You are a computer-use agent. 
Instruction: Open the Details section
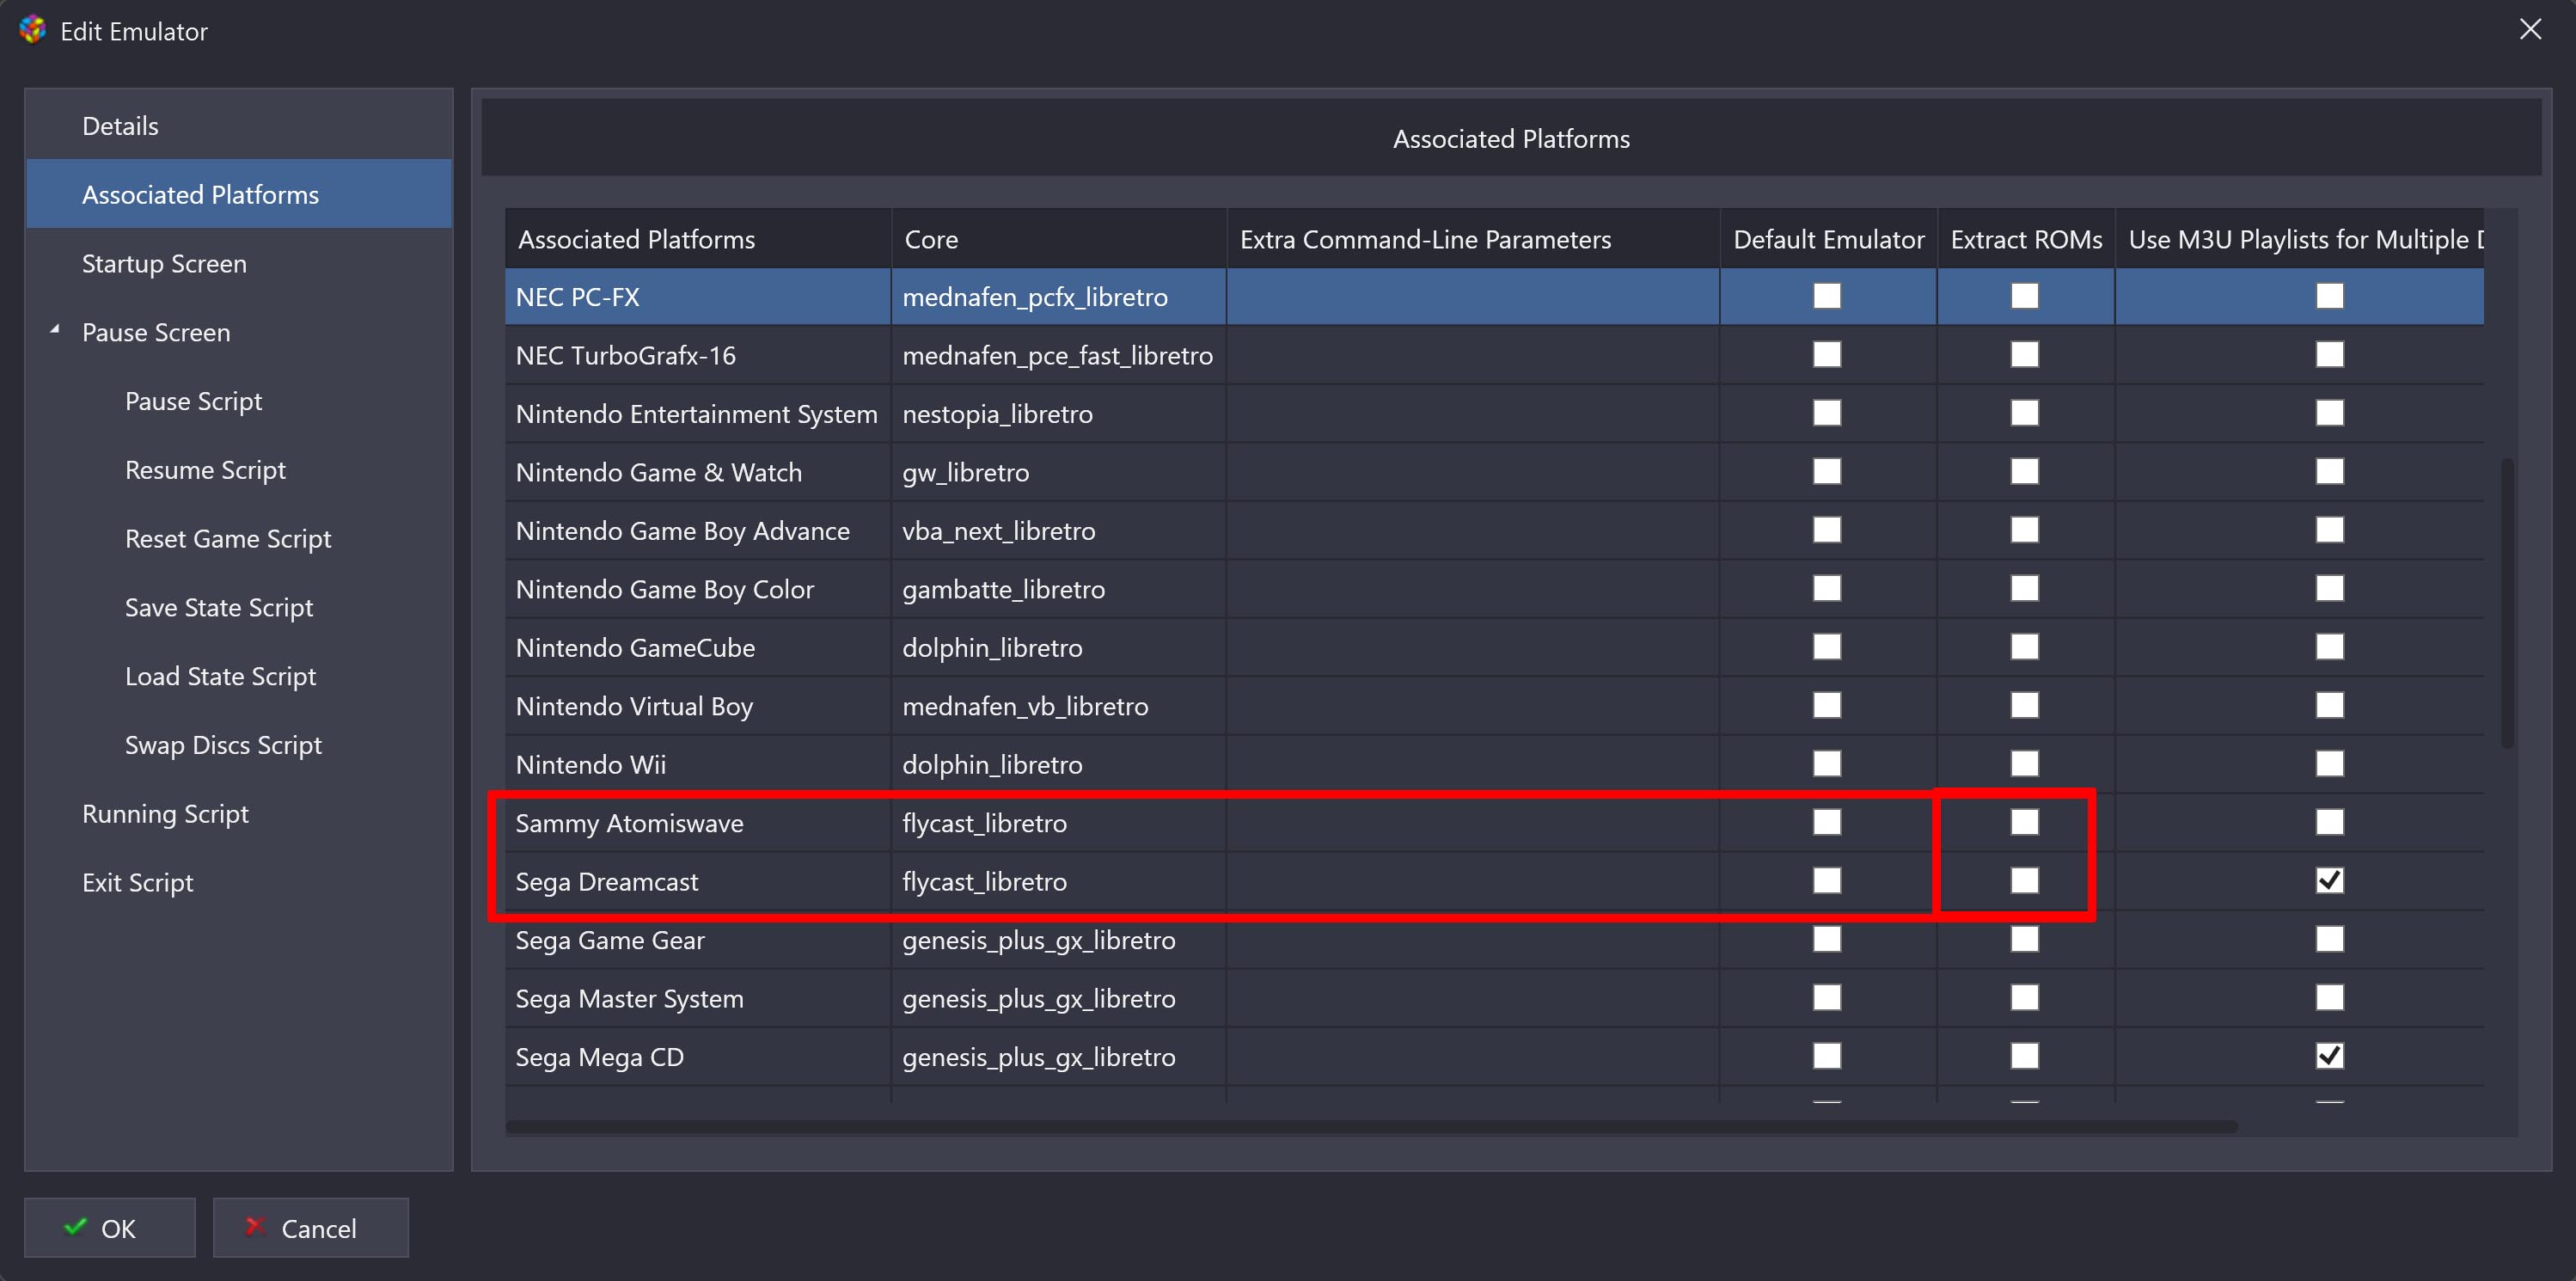coord(239,125)
